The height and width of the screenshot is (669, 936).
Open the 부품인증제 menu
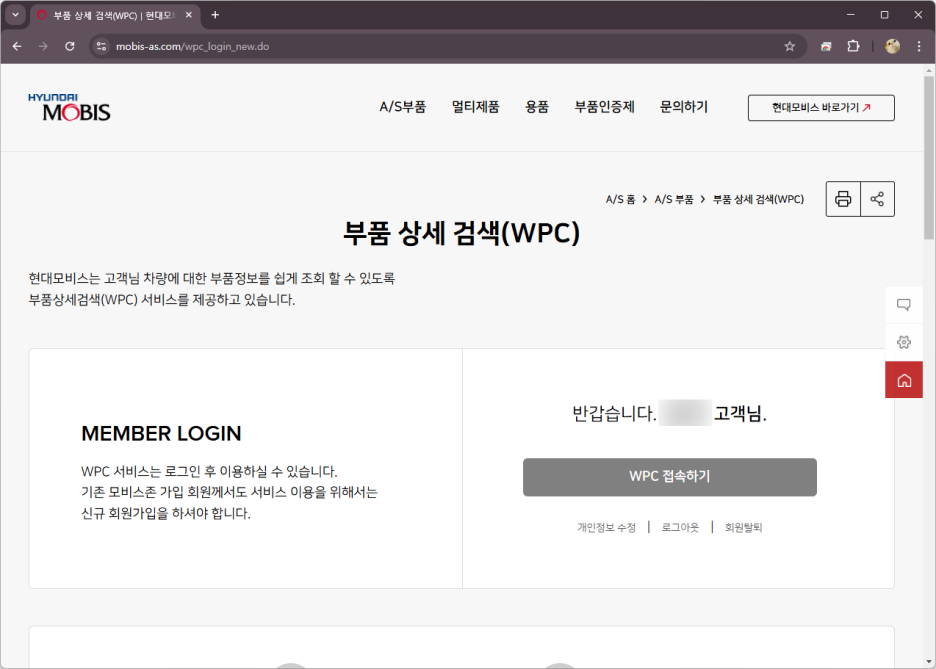coord(604,107)
